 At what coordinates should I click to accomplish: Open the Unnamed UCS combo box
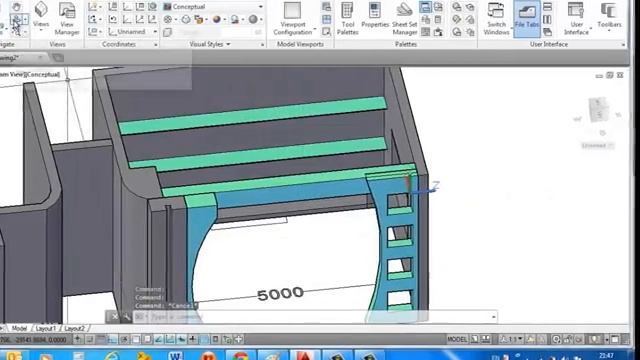pos(133,31)
